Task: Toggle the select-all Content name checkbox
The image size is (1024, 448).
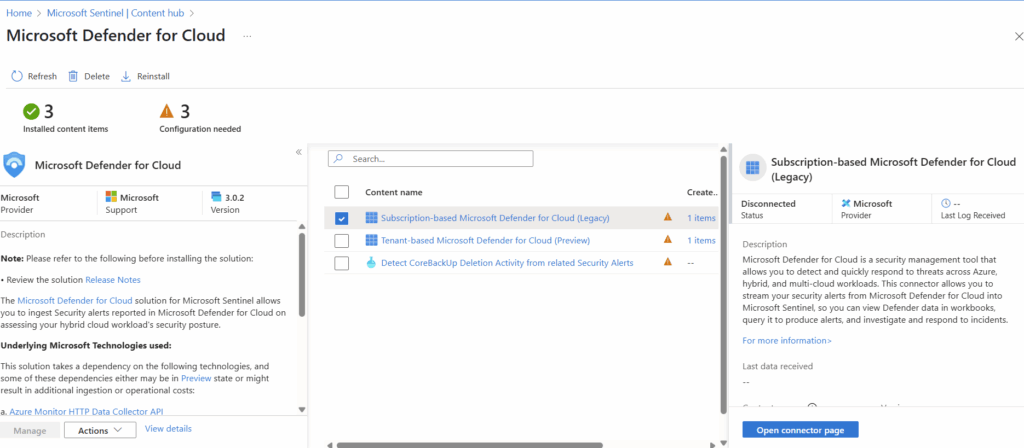Action: pos(342,192)
